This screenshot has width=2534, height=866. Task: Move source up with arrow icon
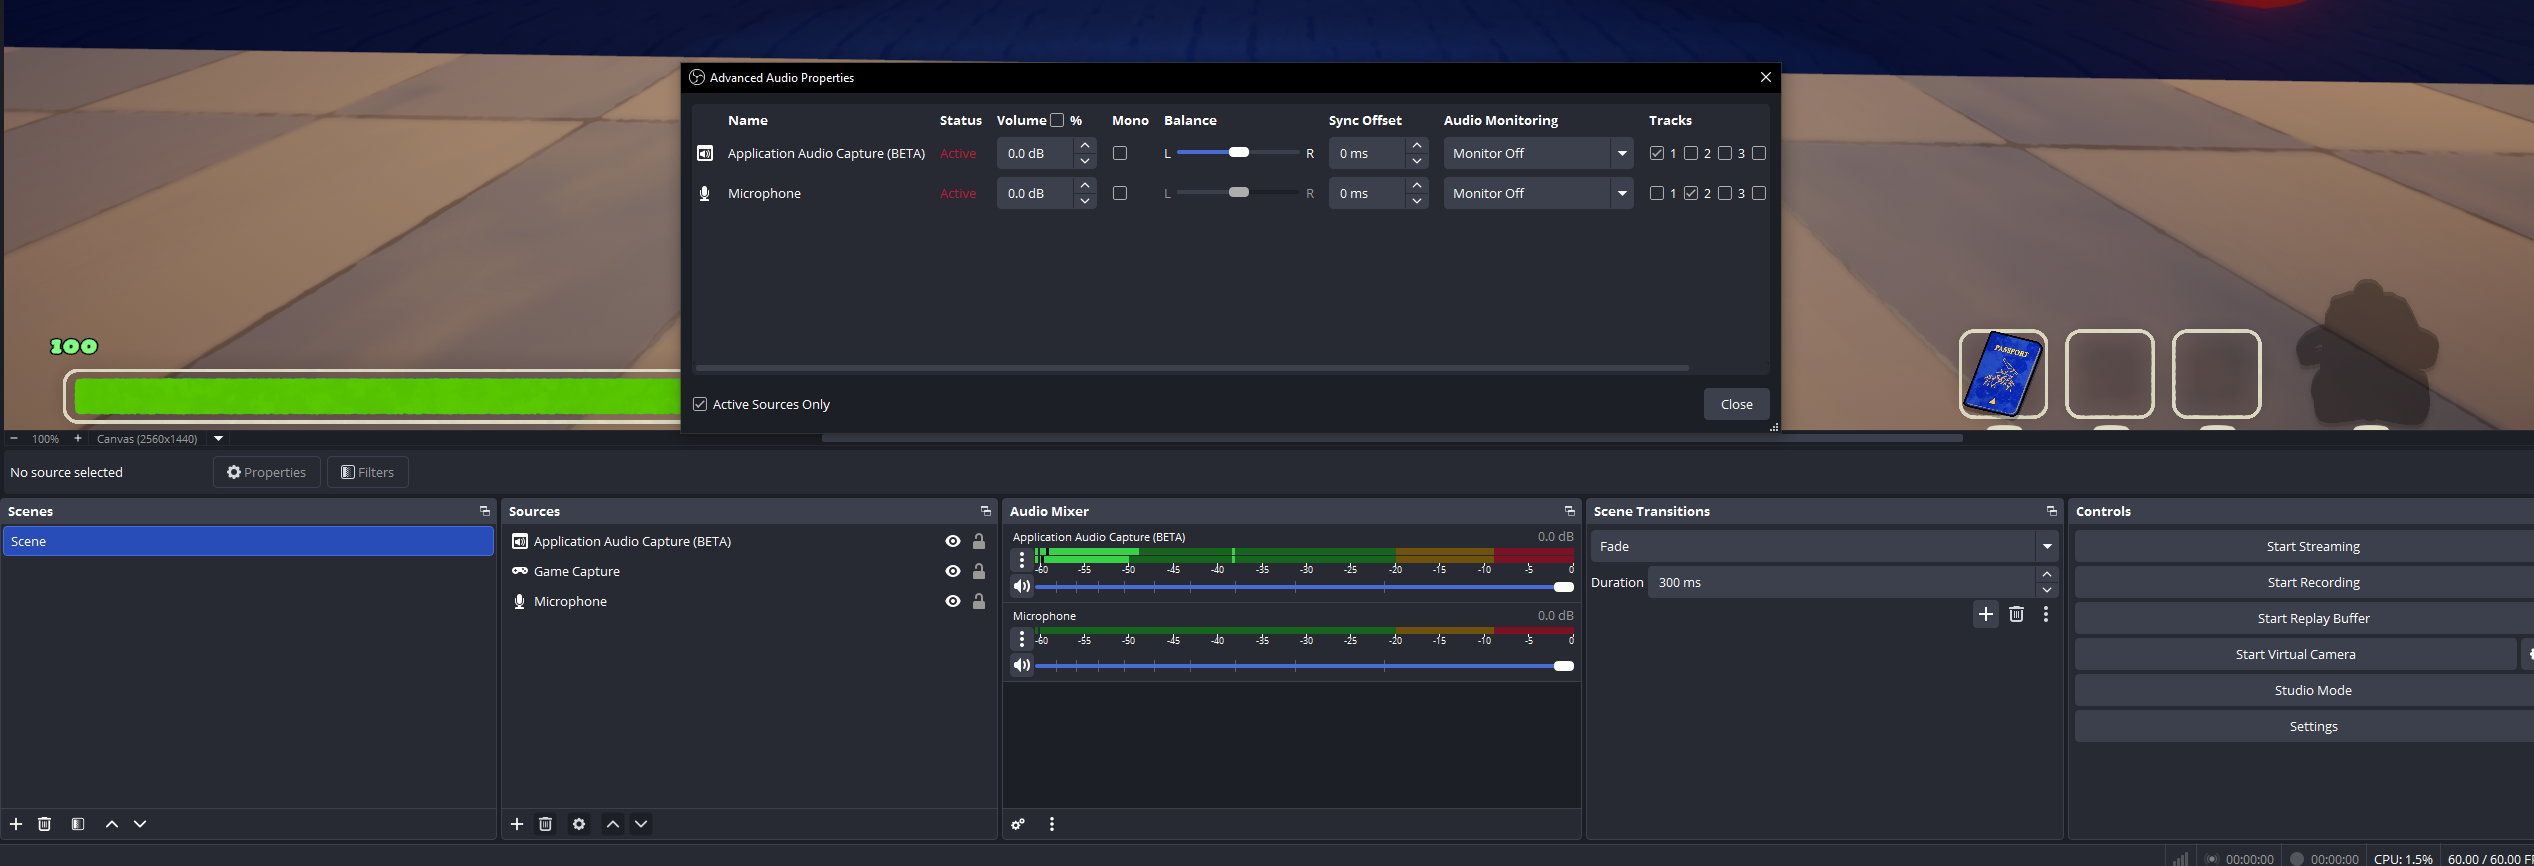[x=613, y=824]
